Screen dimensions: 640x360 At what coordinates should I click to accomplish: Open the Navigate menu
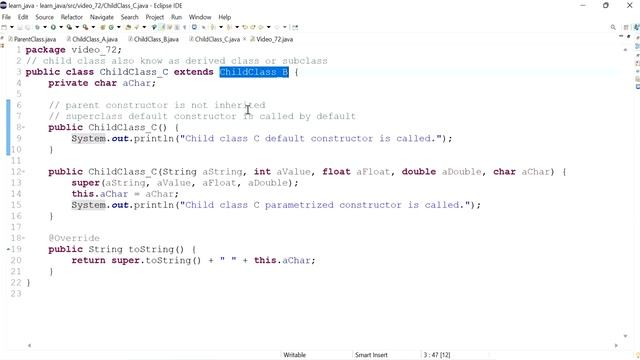click(102, 17)
